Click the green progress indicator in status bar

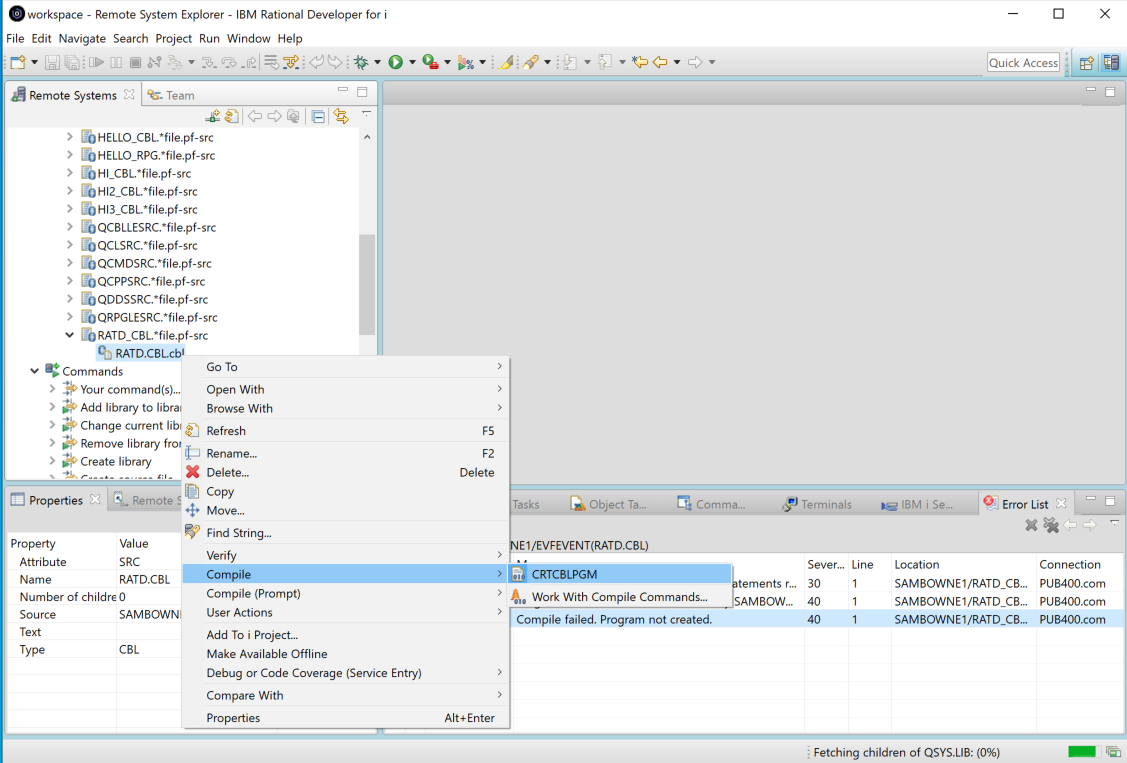1081,752
